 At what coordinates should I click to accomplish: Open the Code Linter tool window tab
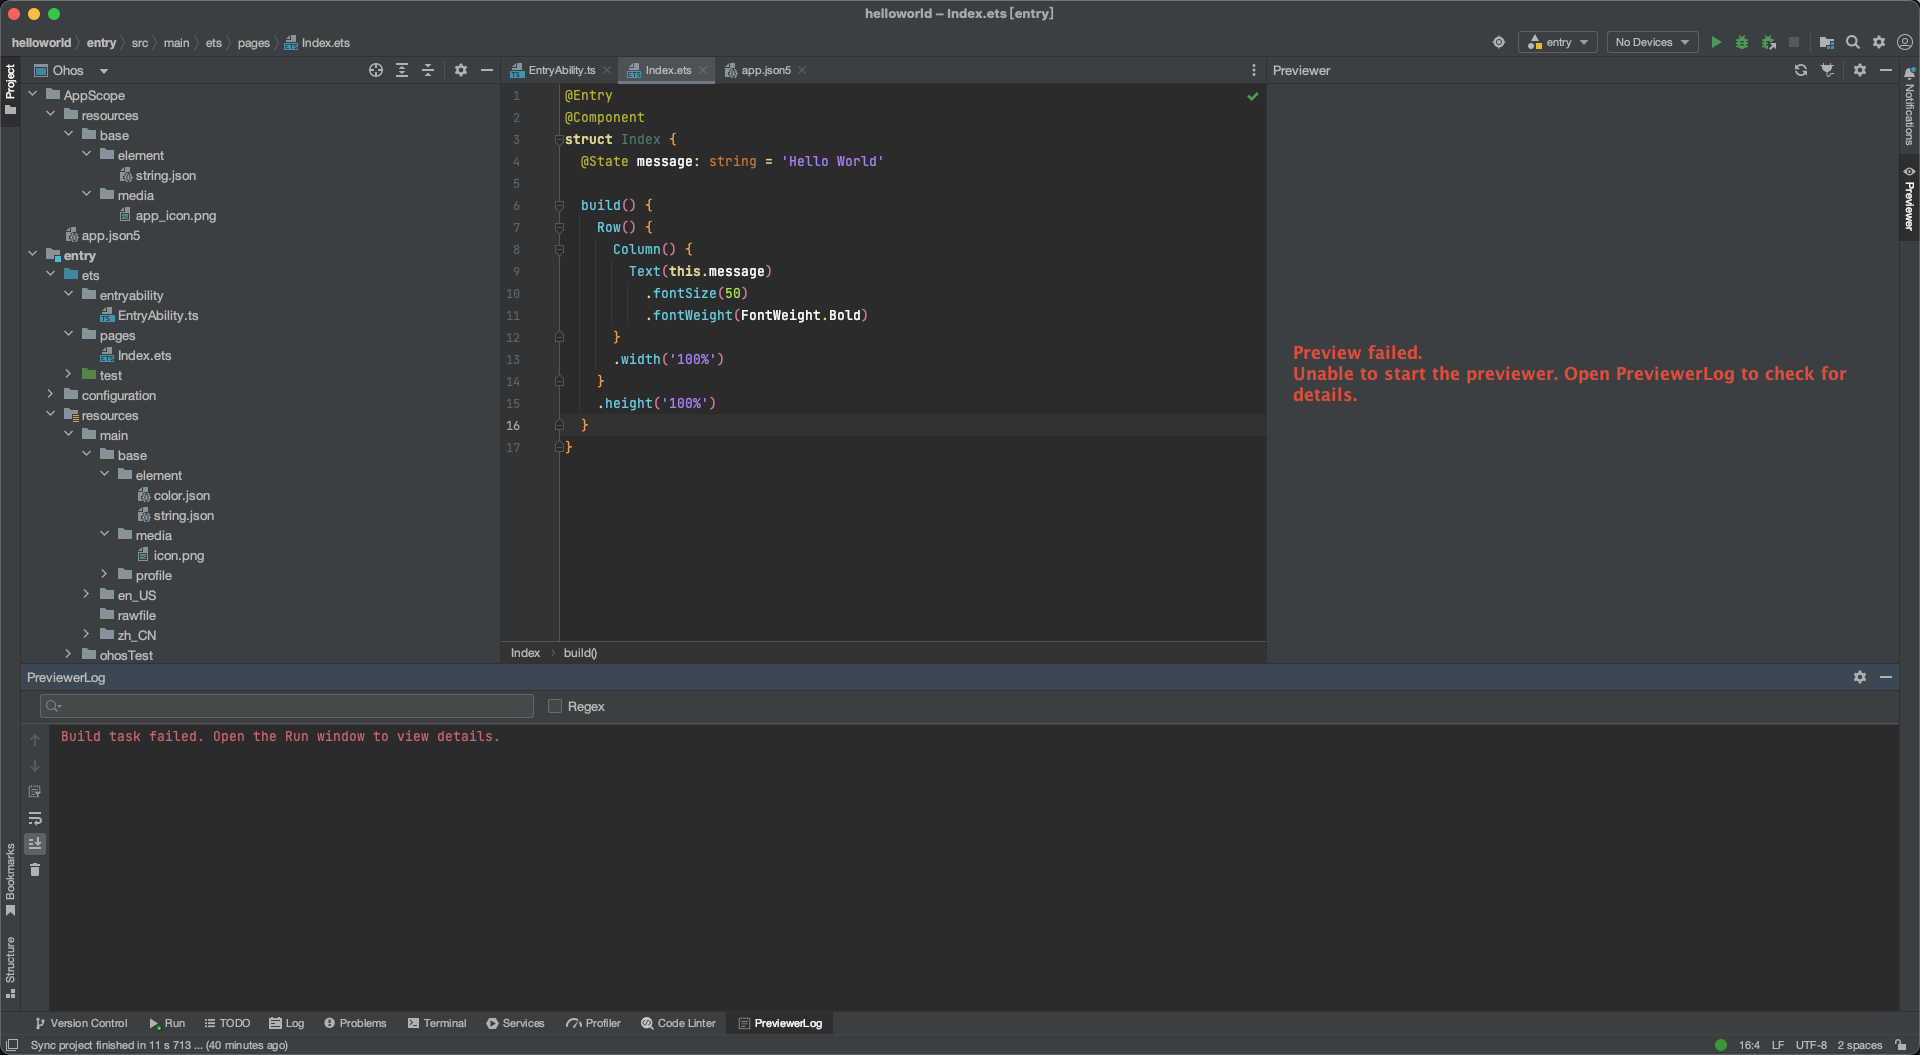click(x=679, y=1023)
